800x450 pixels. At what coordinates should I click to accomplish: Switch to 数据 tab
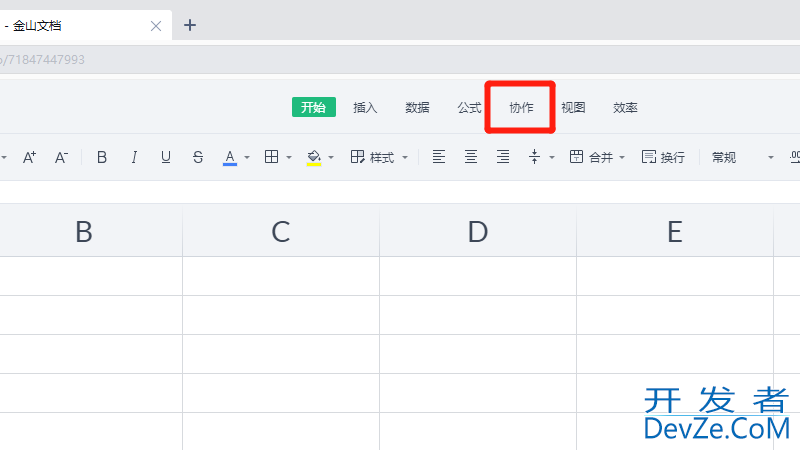coord(417,108)
